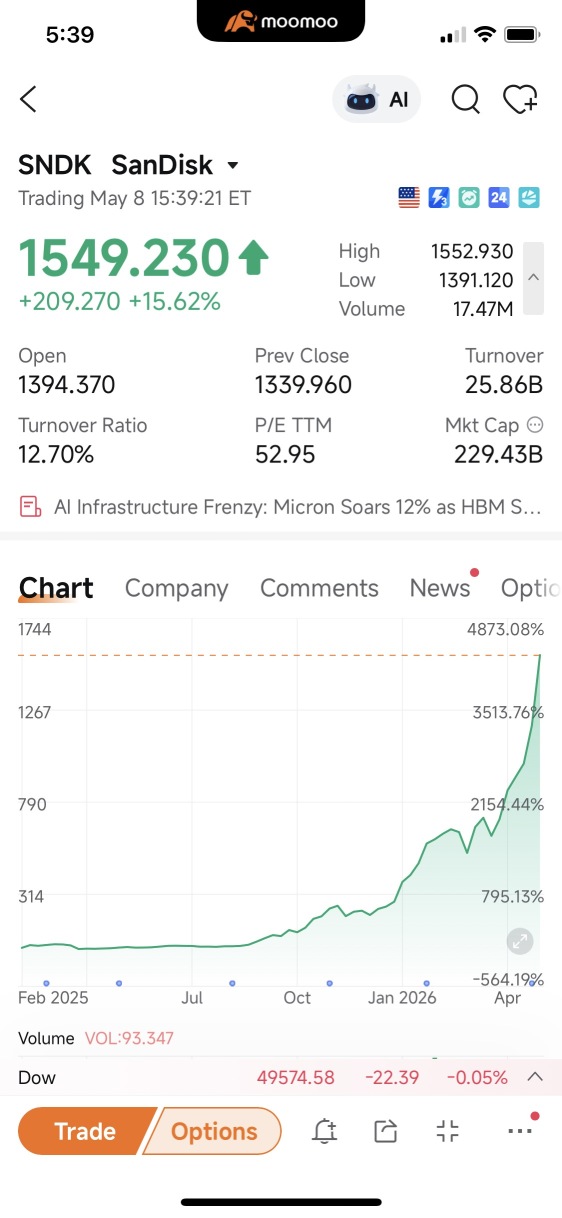
Task: Set a price alert bell icon
Action: coord(324,1131)
